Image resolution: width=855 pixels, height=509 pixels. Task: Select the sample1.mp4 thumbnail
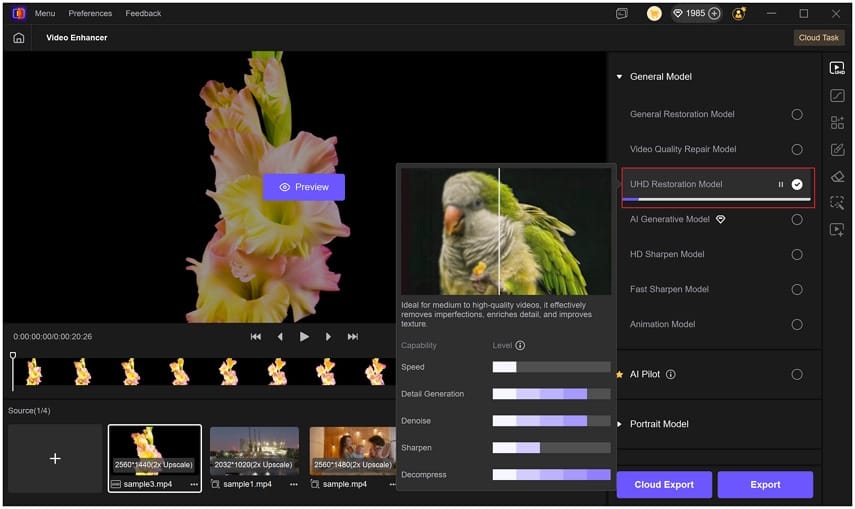254,452
